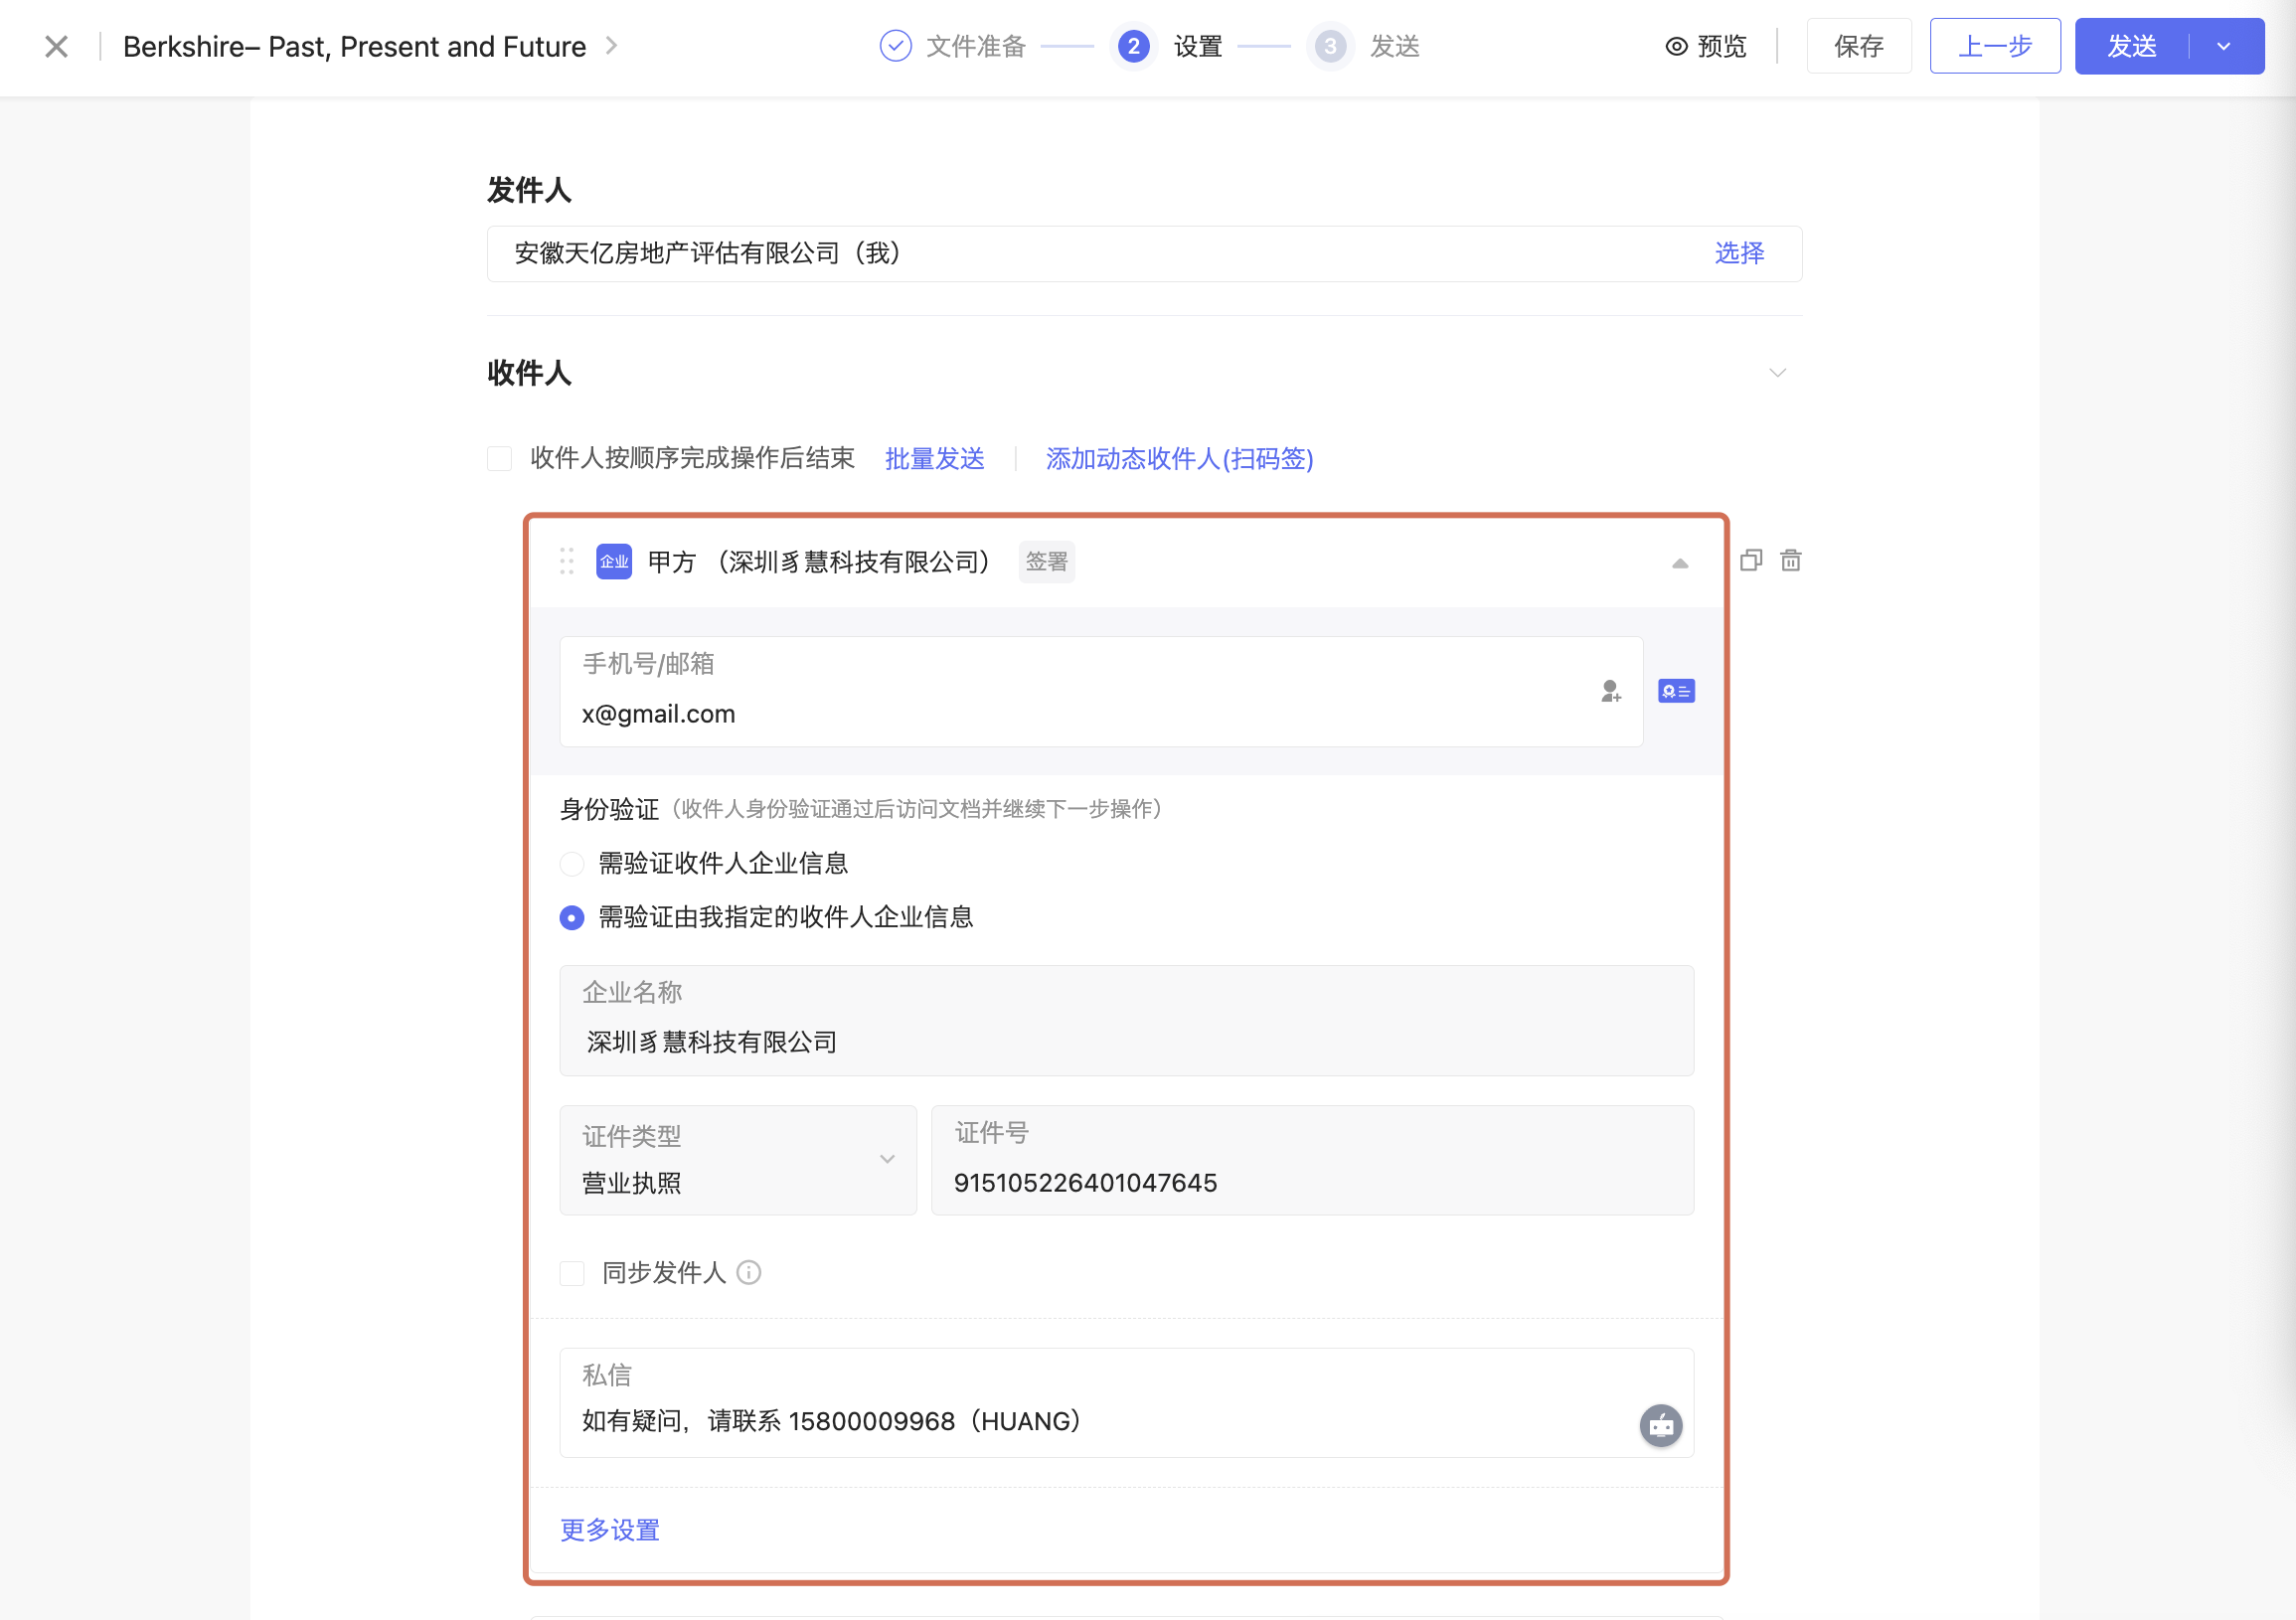Open the blue address book card icon

1675,691
